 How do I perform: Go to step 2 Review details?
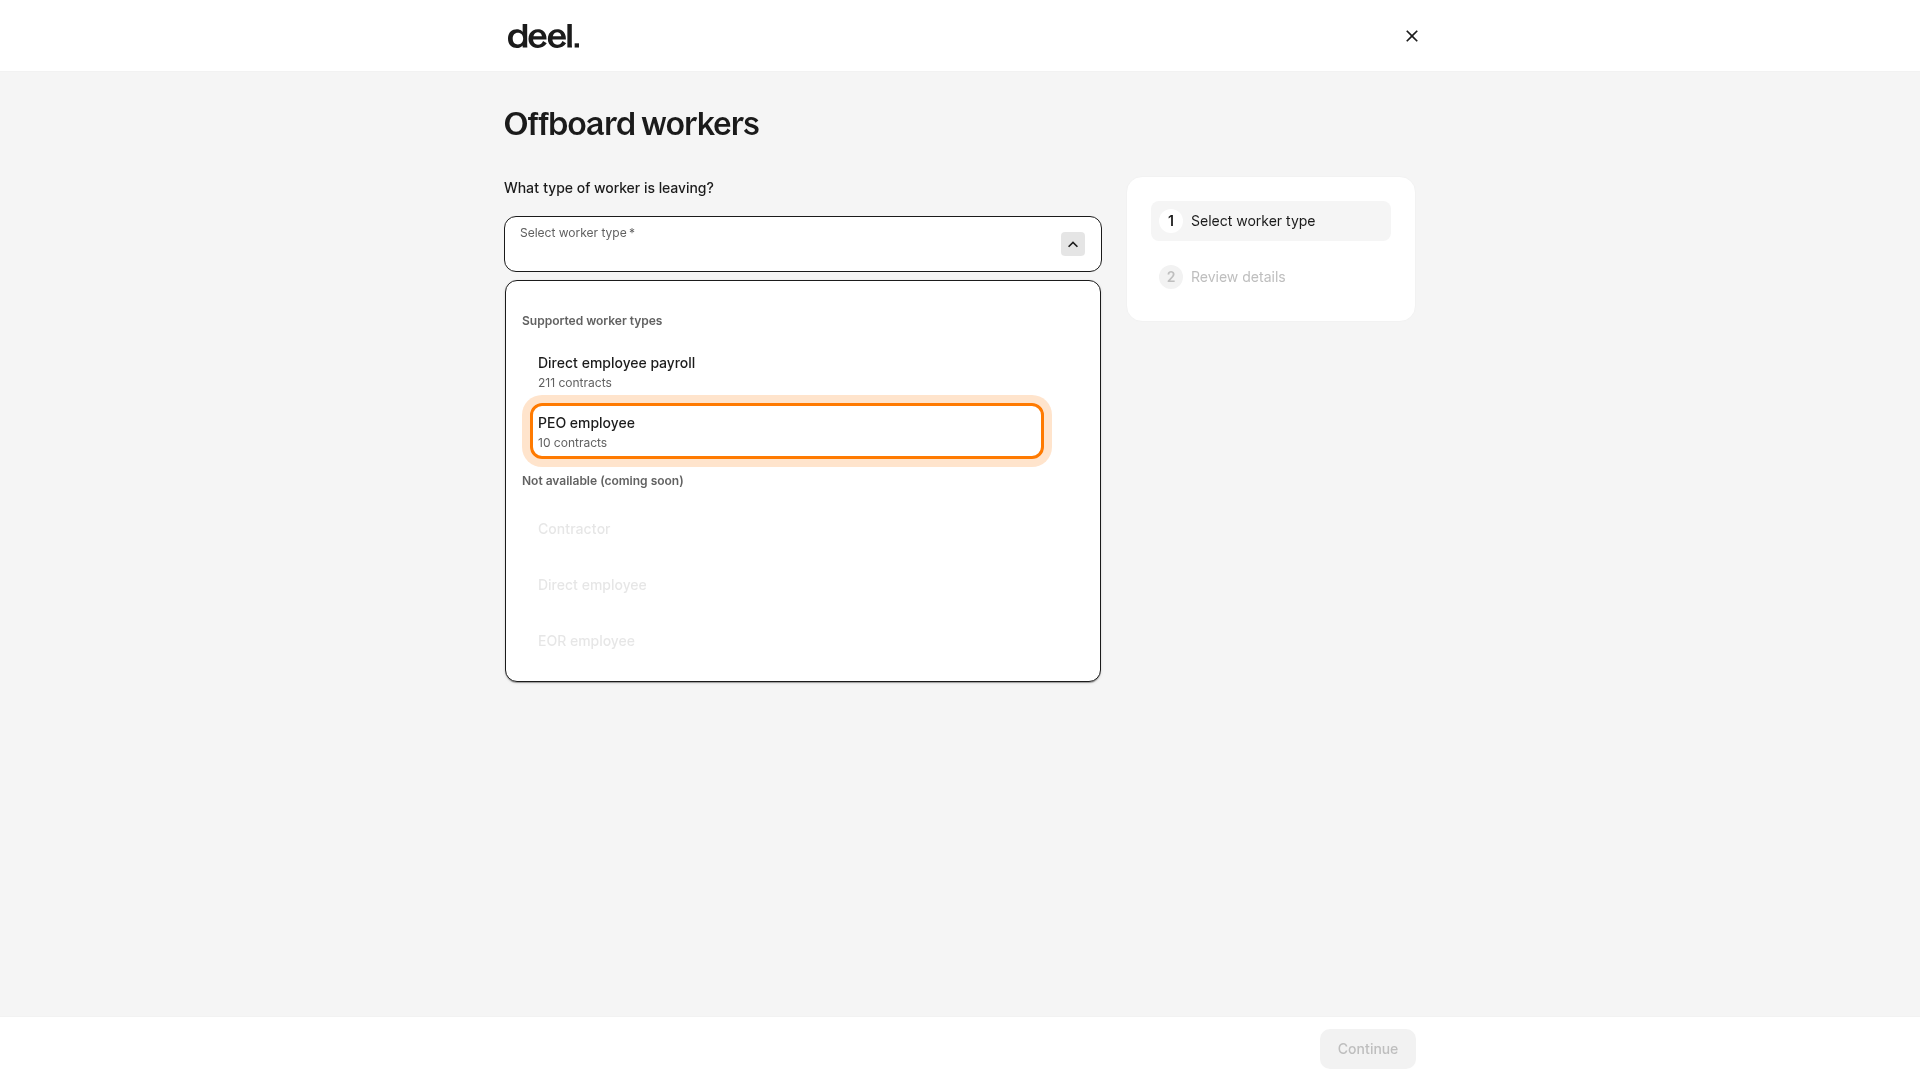click(x=1270, y=277)
